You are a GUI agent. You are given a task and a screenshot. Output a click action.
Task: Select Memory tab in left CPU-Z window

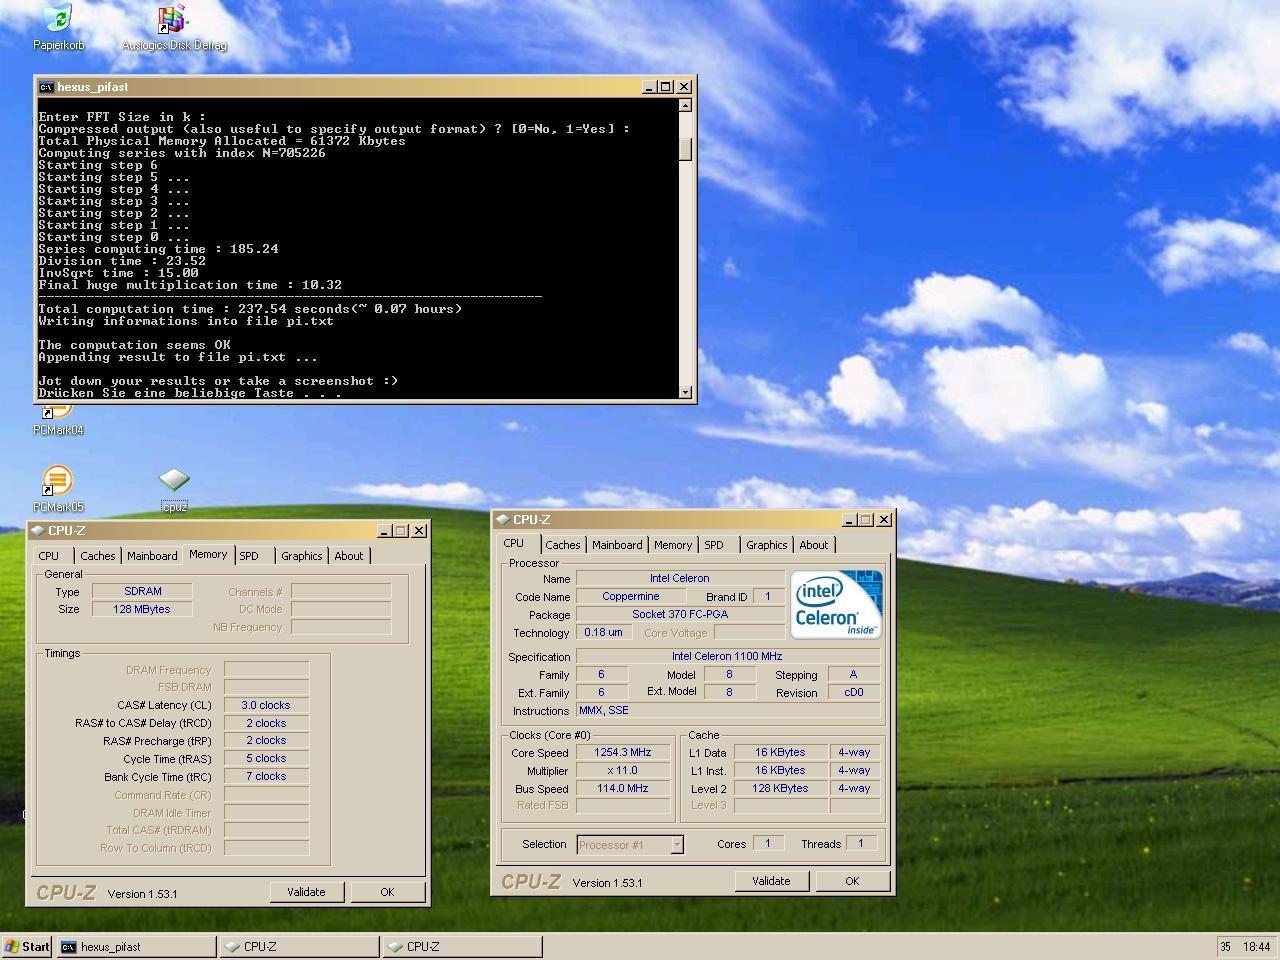(208, 554)
